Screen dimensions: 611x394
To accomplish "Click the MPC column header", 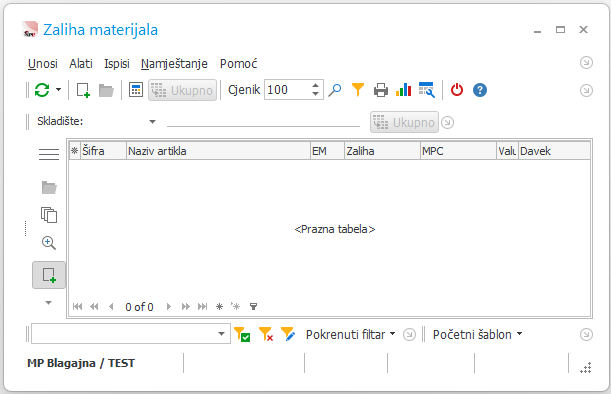I will coord(458,151).
